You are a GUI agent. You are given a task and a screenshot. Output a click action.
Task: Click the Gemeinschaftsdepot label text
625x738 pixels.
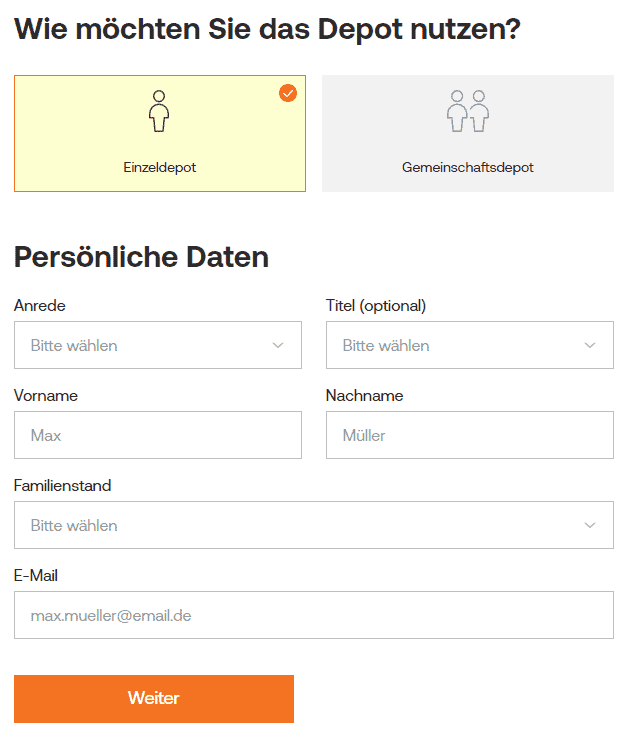click(x=468, y=168)
